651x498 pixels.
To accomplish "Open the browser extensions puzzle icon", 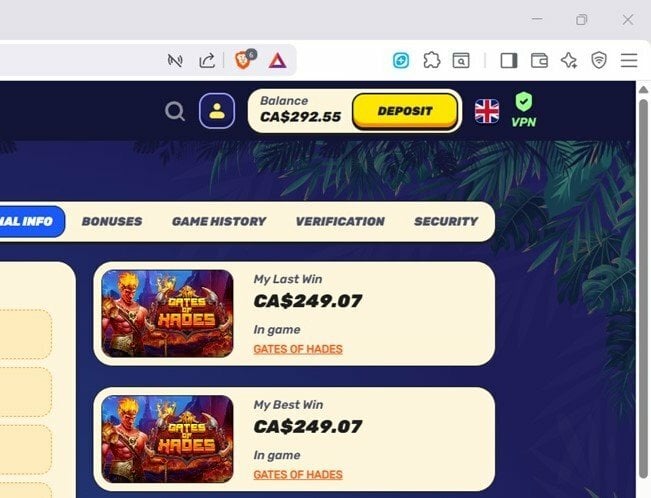I will (x=431, y=61).
